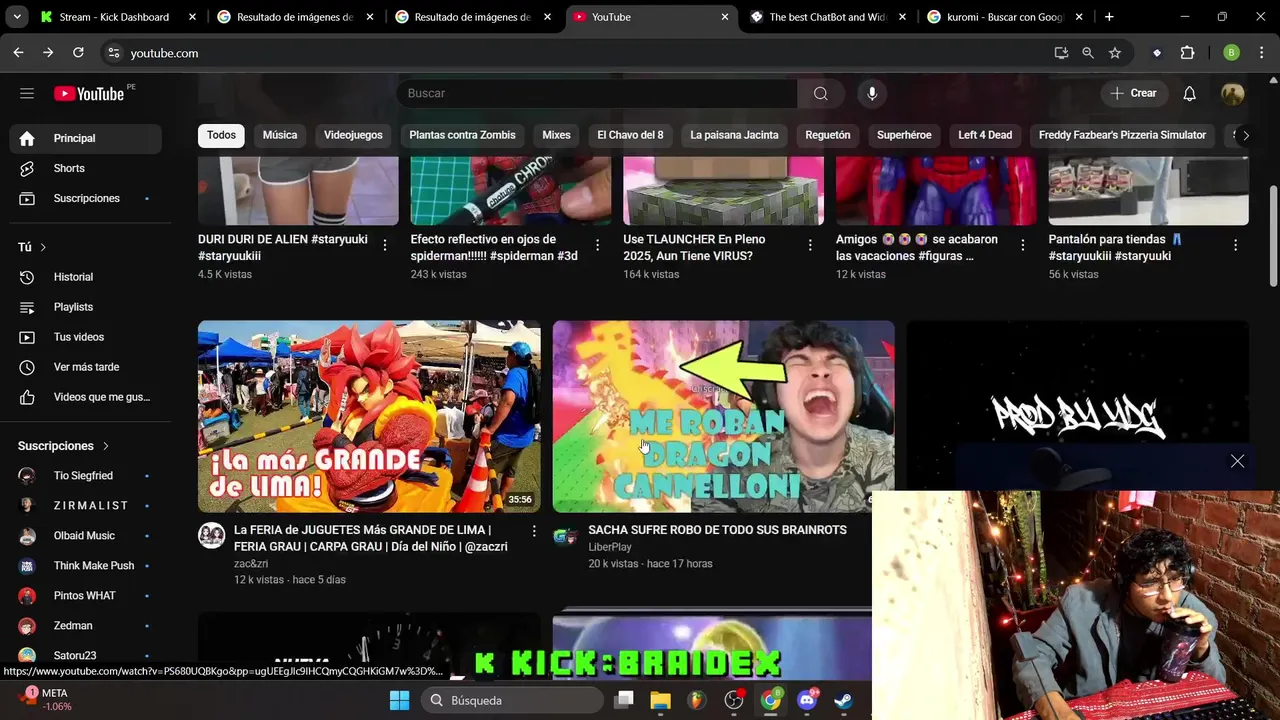Screen dimensions: 1280x720
Task: Open Chrome from the taskbar
Action: click(x=770, y=700)
